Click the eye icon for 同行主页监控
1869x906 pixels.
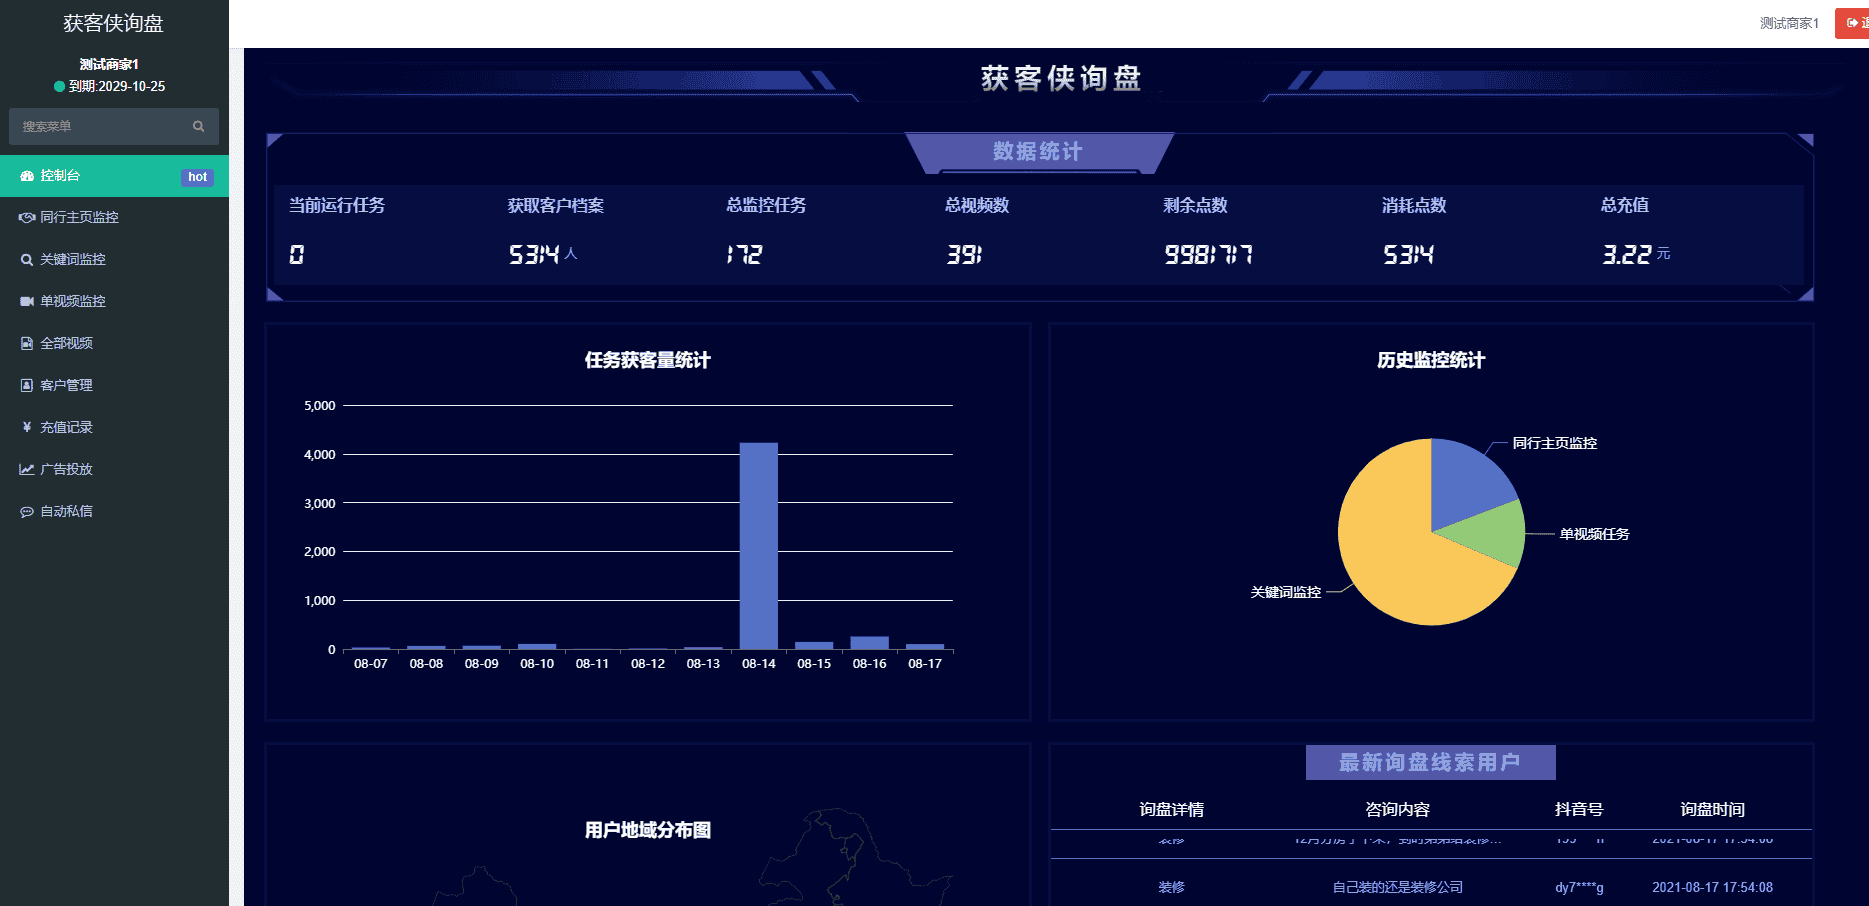click(26, 217)
